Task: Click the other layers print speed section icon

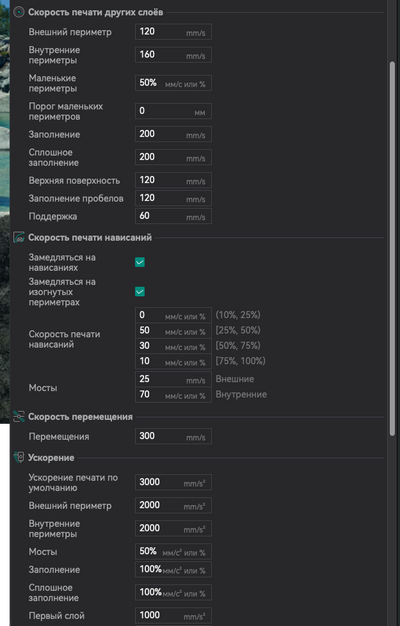Action: pyautogui.click(x=19, y=12)
